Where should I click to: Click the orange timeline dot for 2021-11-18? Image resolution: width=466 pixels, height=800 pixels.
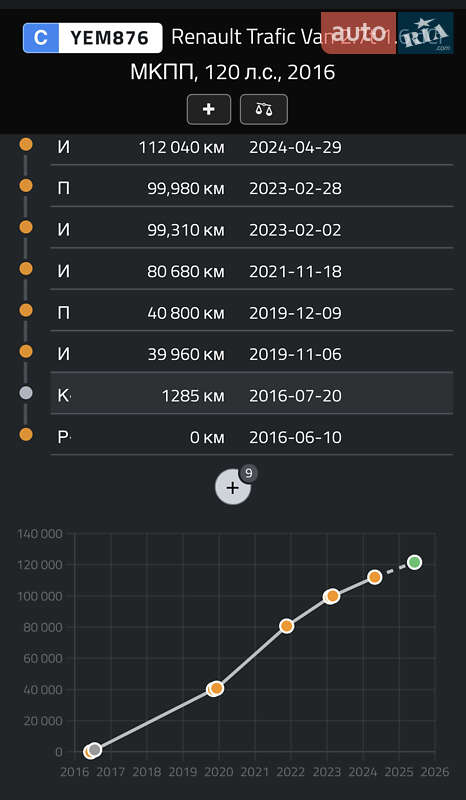click(x=26, y=268)
